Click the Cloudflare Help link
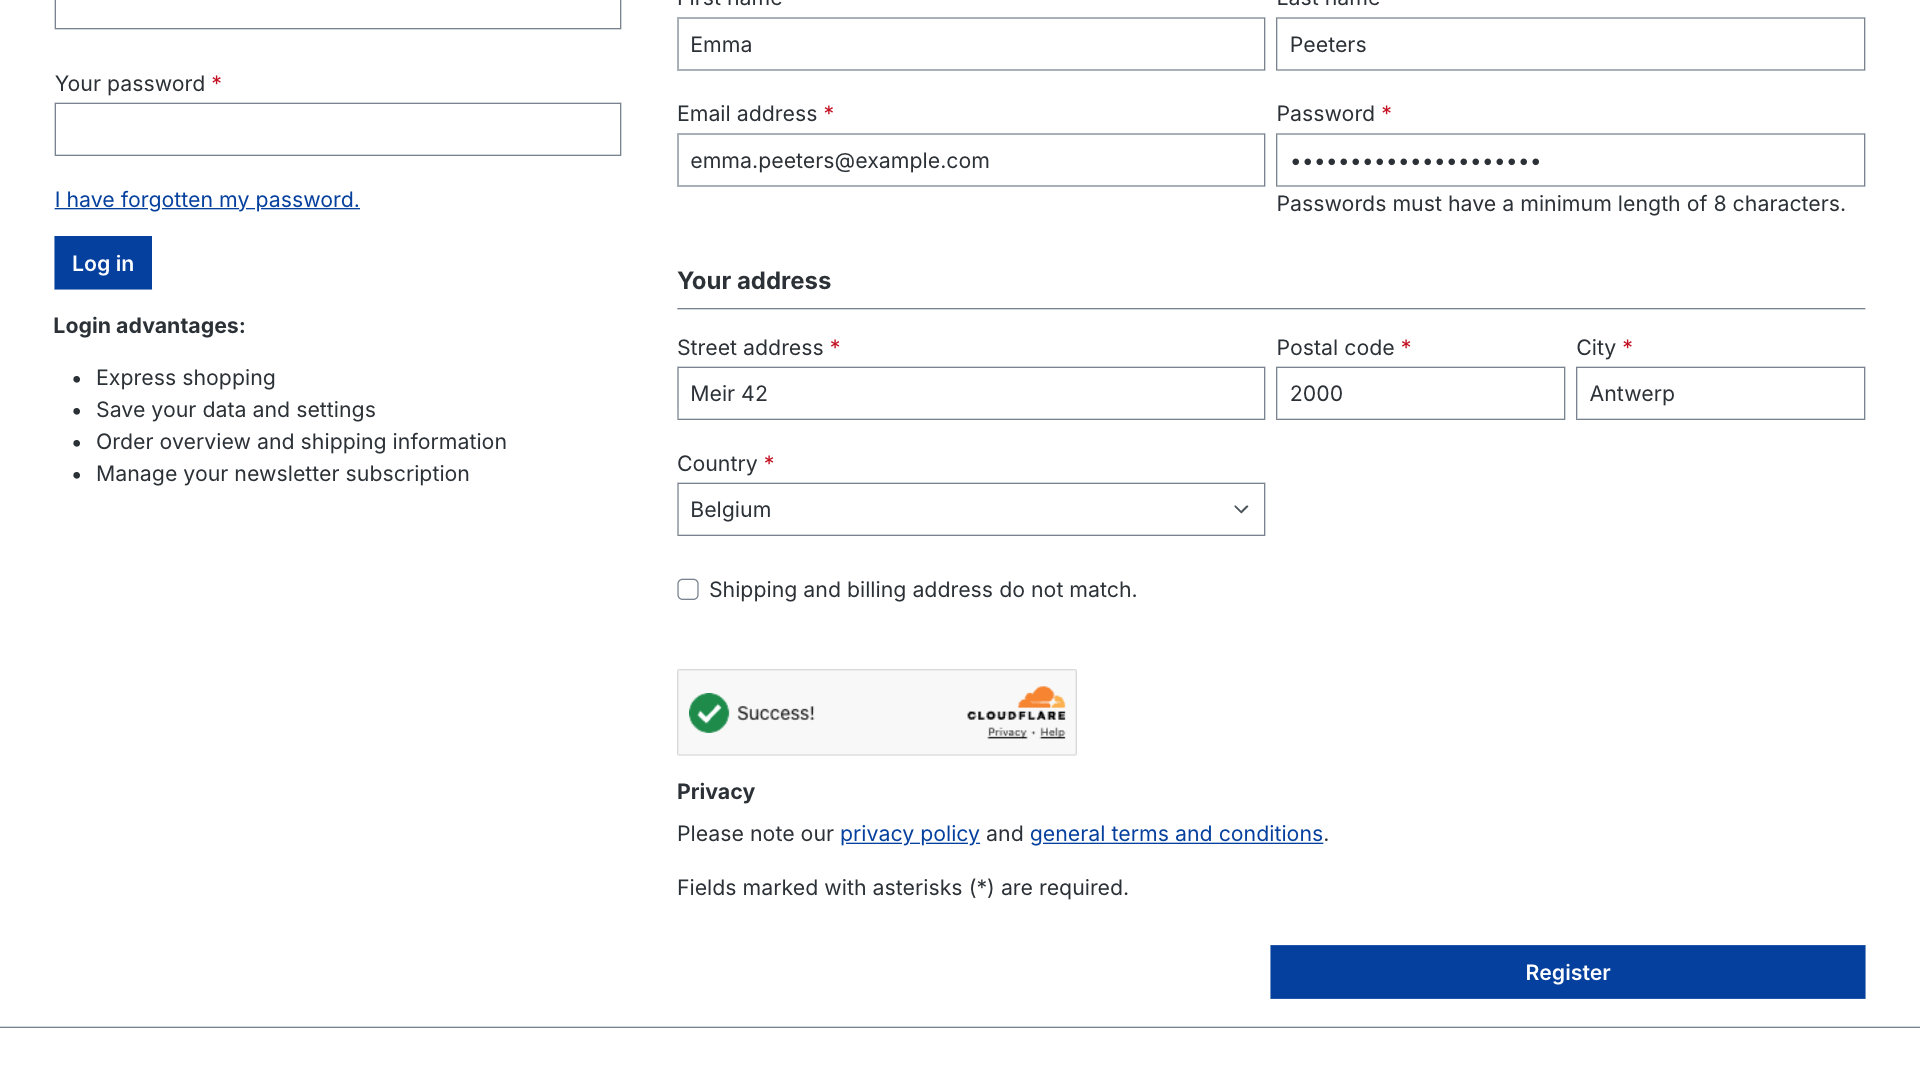The width and height of the screenshot is (1920, 1080). click(1052, 733)
